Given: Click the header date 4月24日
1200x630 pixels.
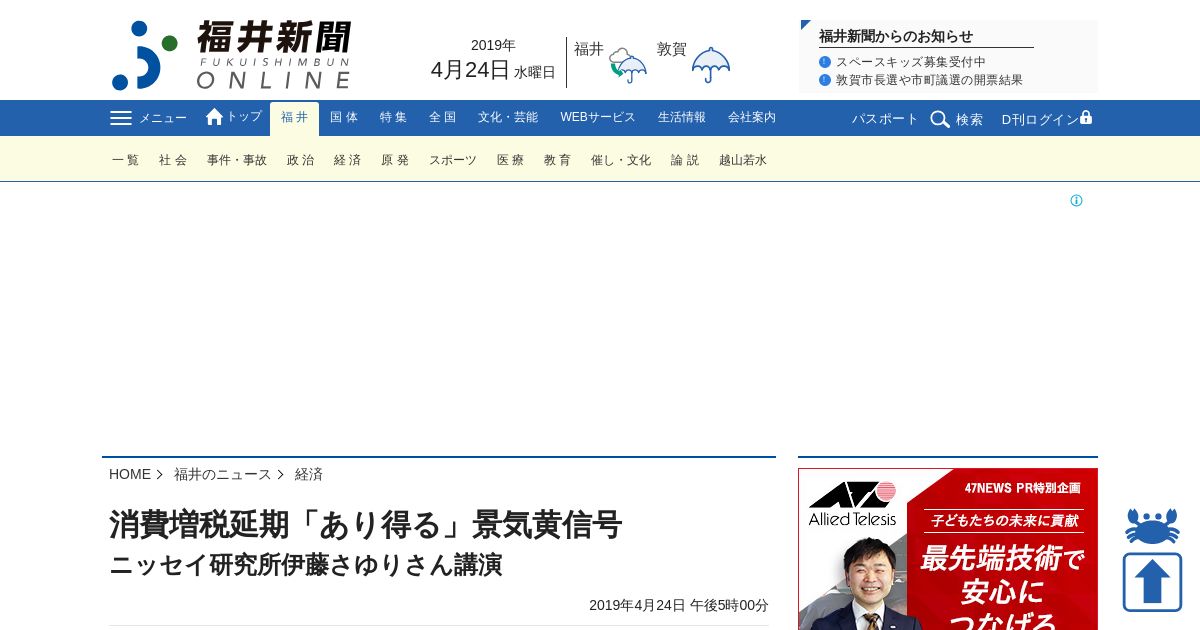Looking at the screenshot, I should (470, 70).
